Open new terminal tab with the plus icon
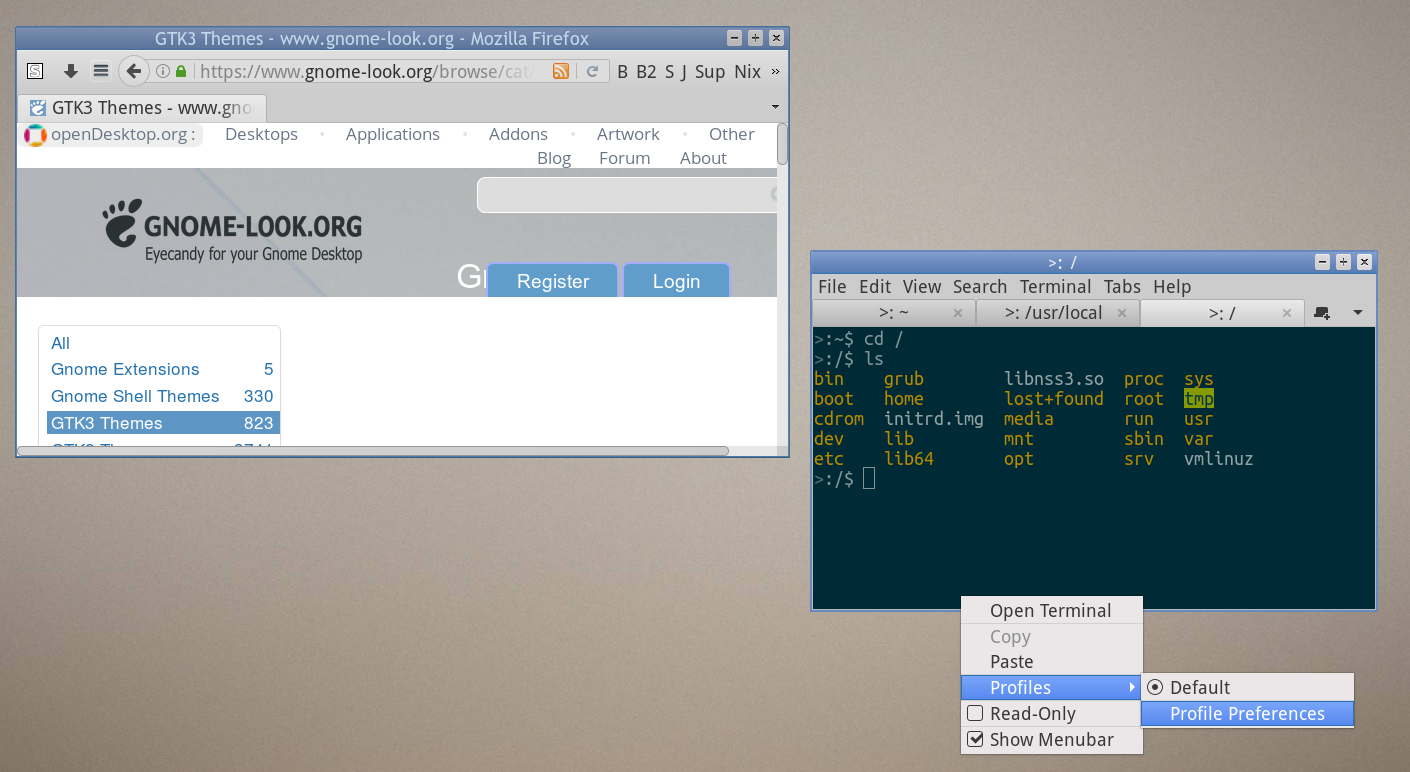 [x=1322, y=313]
